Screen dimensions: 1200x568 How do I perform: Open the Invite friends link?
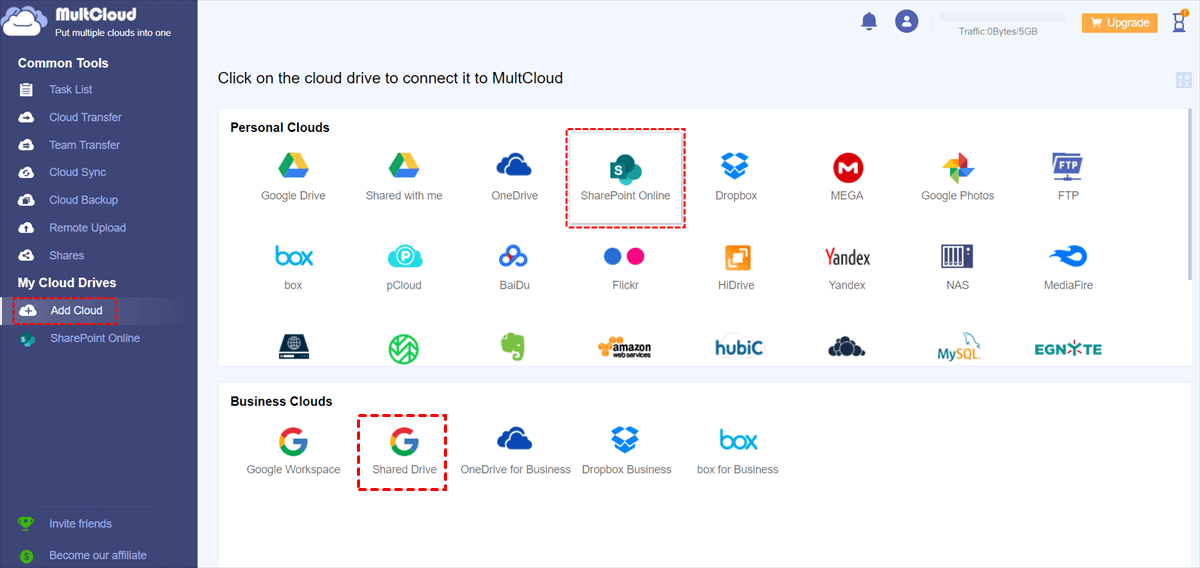80,524
